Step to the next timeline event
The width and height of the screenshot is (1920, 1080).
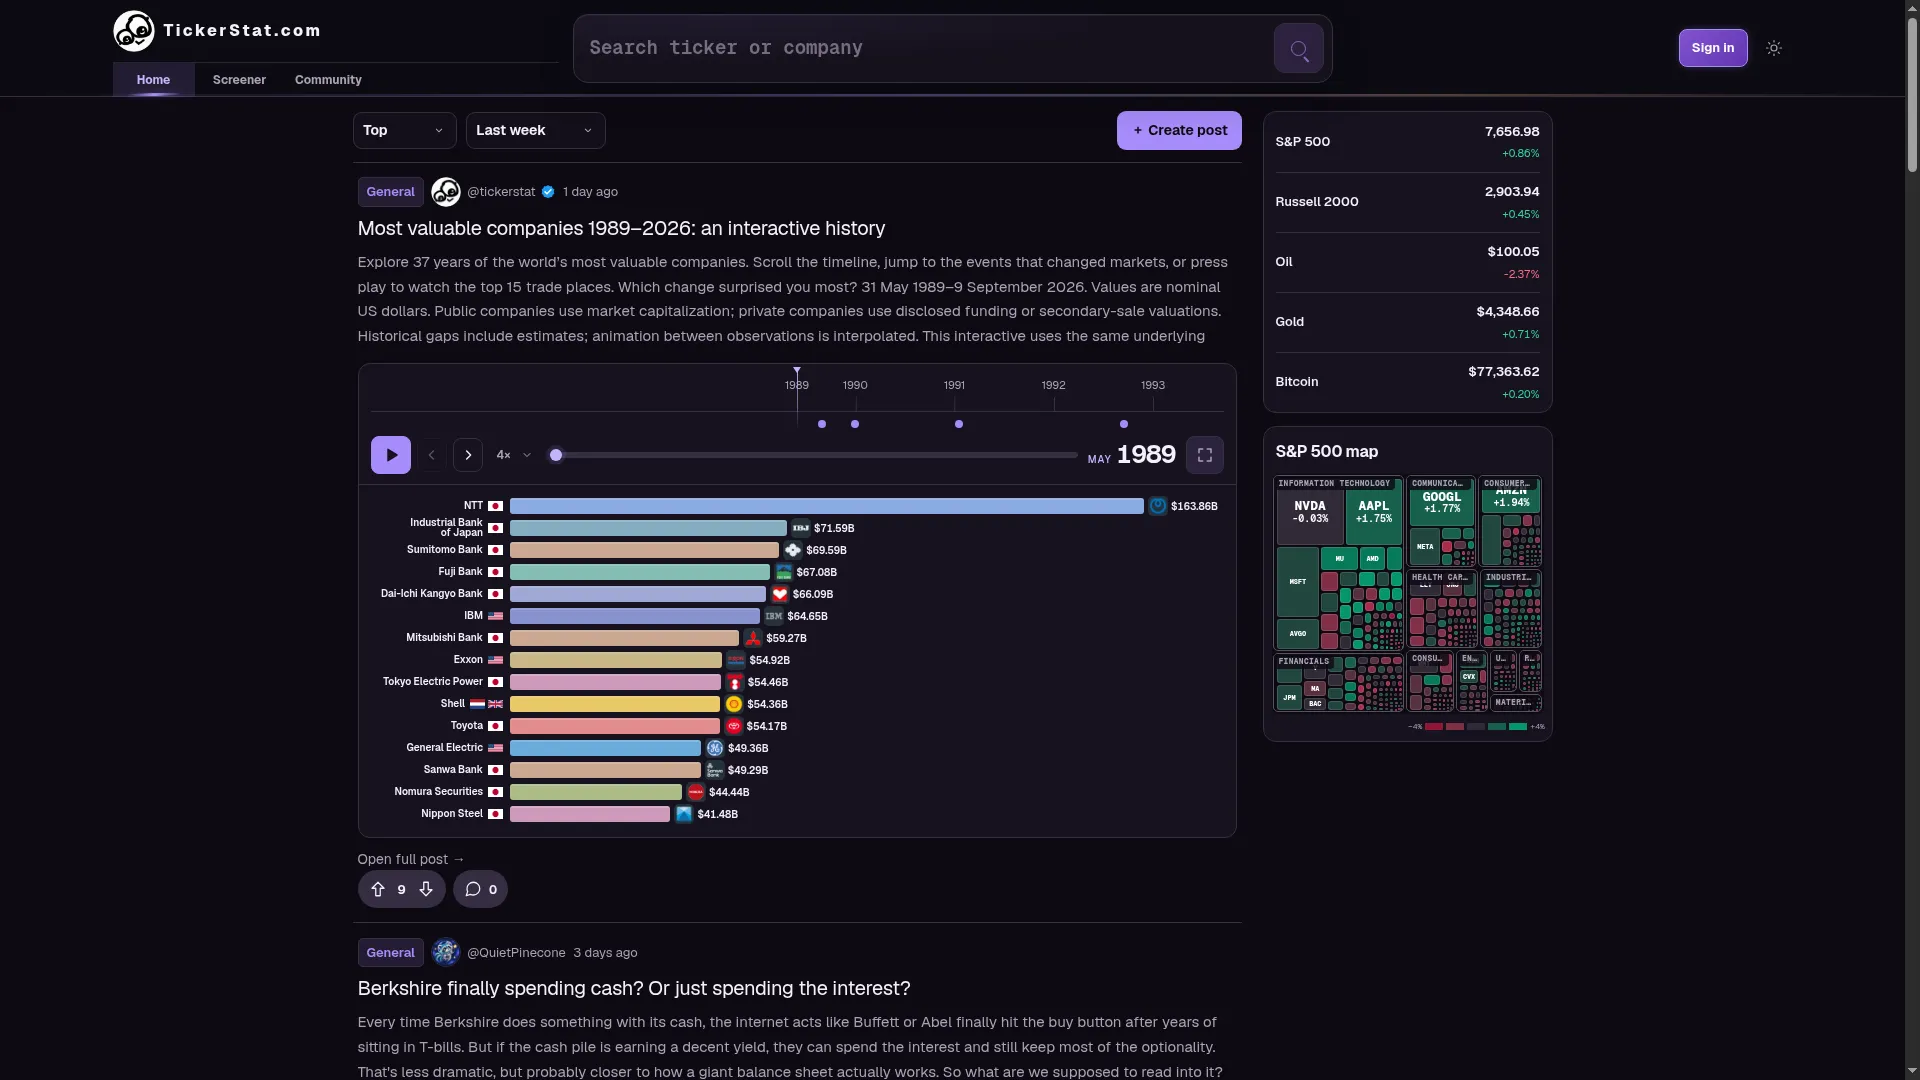(x=468, y=455)
